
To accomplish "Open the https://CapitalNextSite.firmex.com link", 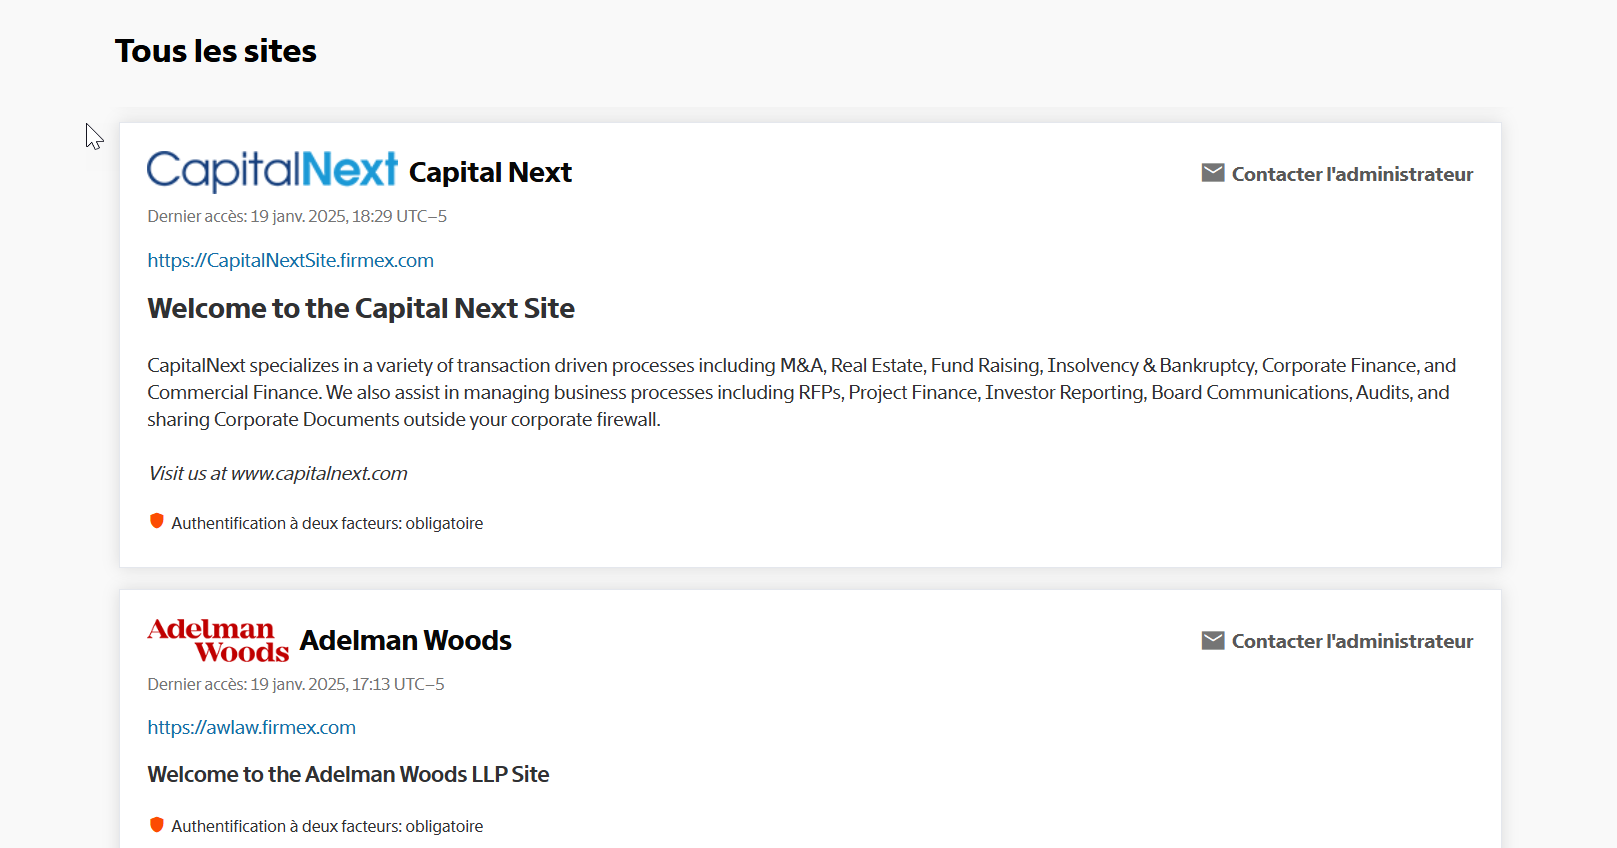I will click(x=291, y=260).
